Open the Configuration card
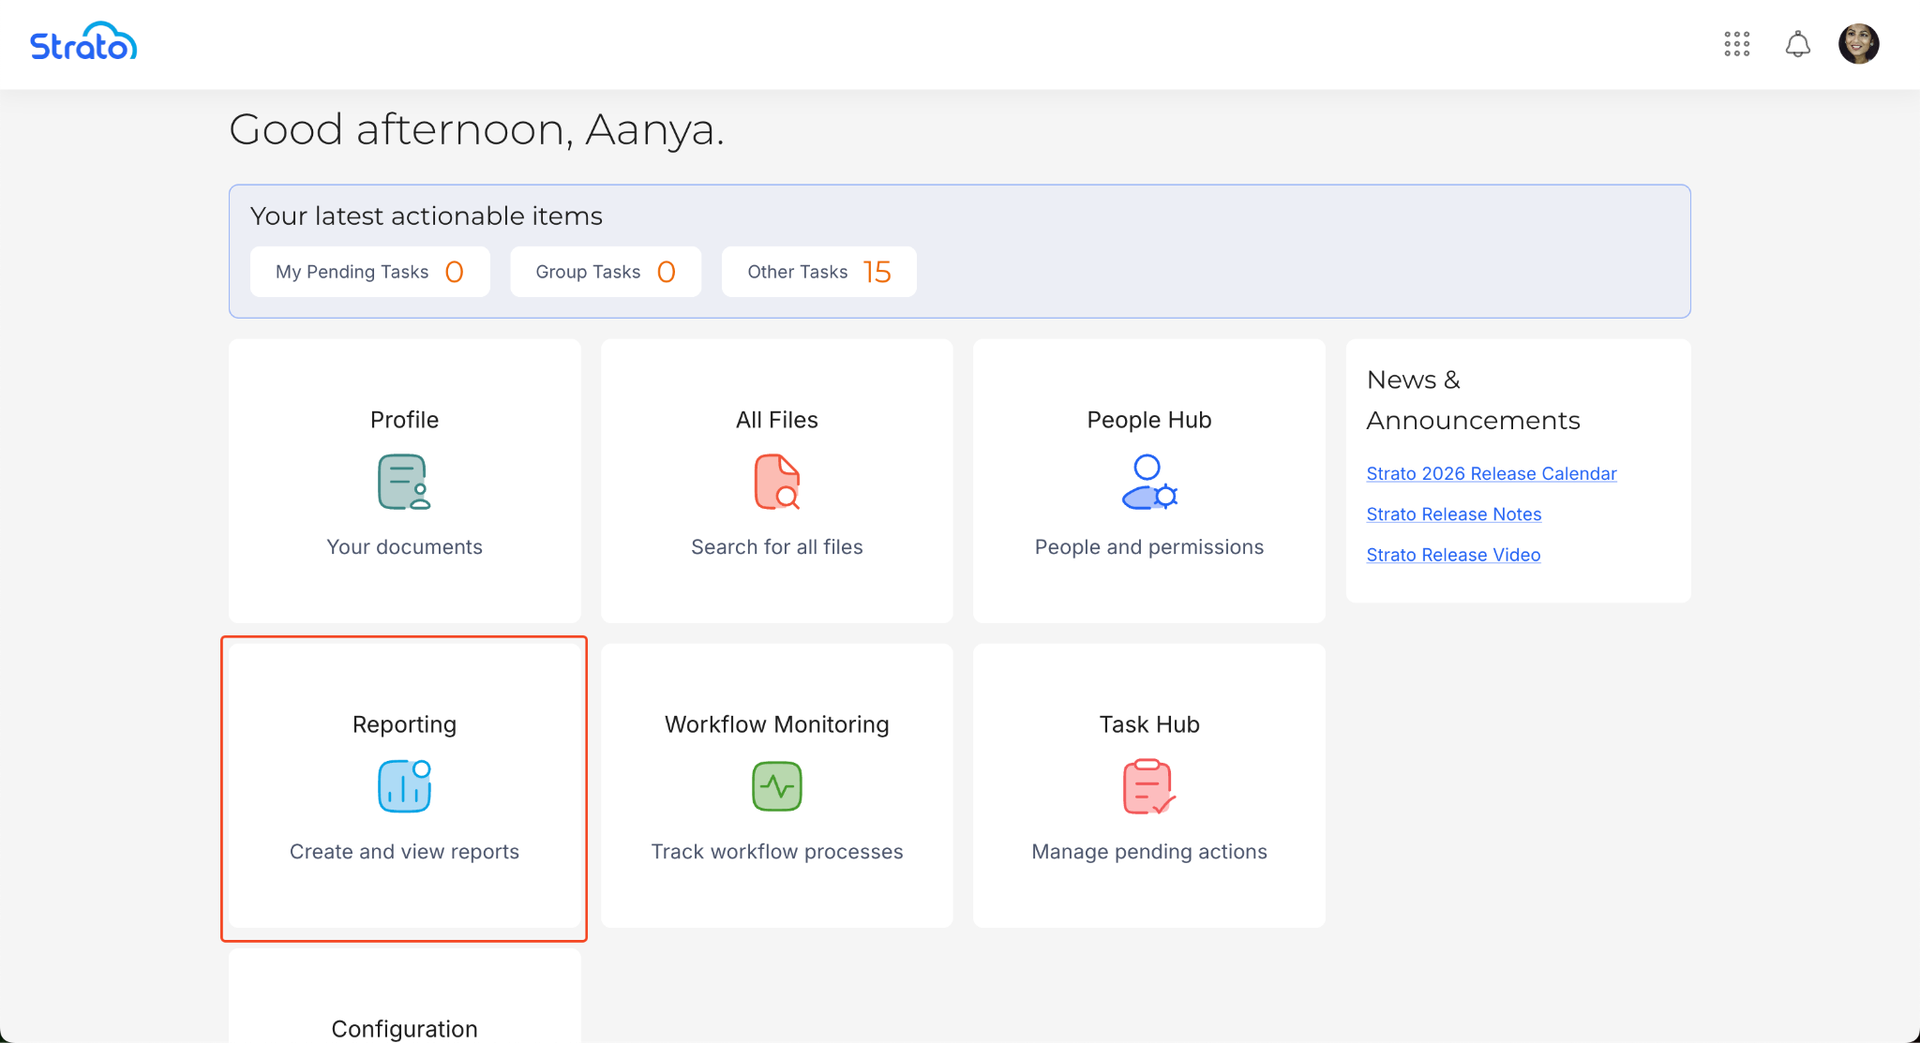 pos(404,1010)
